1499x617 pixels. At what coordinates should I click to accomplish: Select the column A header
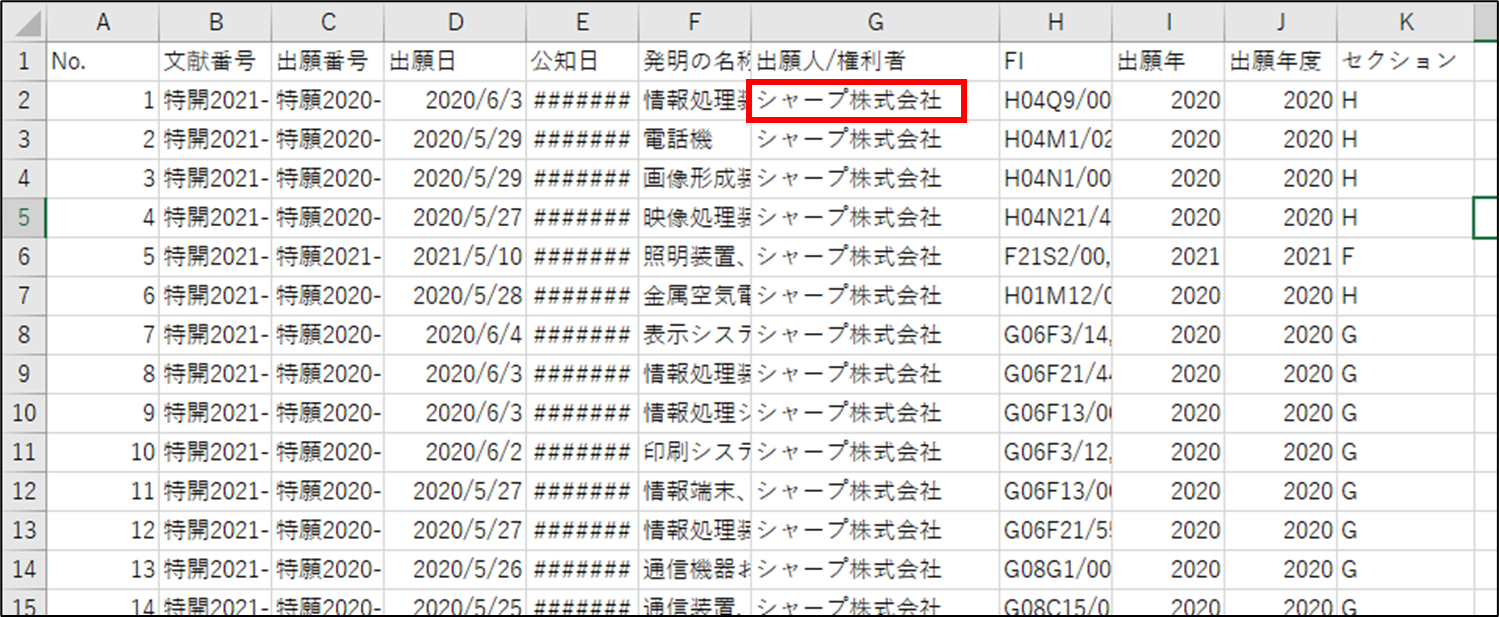tap(102, 22)
